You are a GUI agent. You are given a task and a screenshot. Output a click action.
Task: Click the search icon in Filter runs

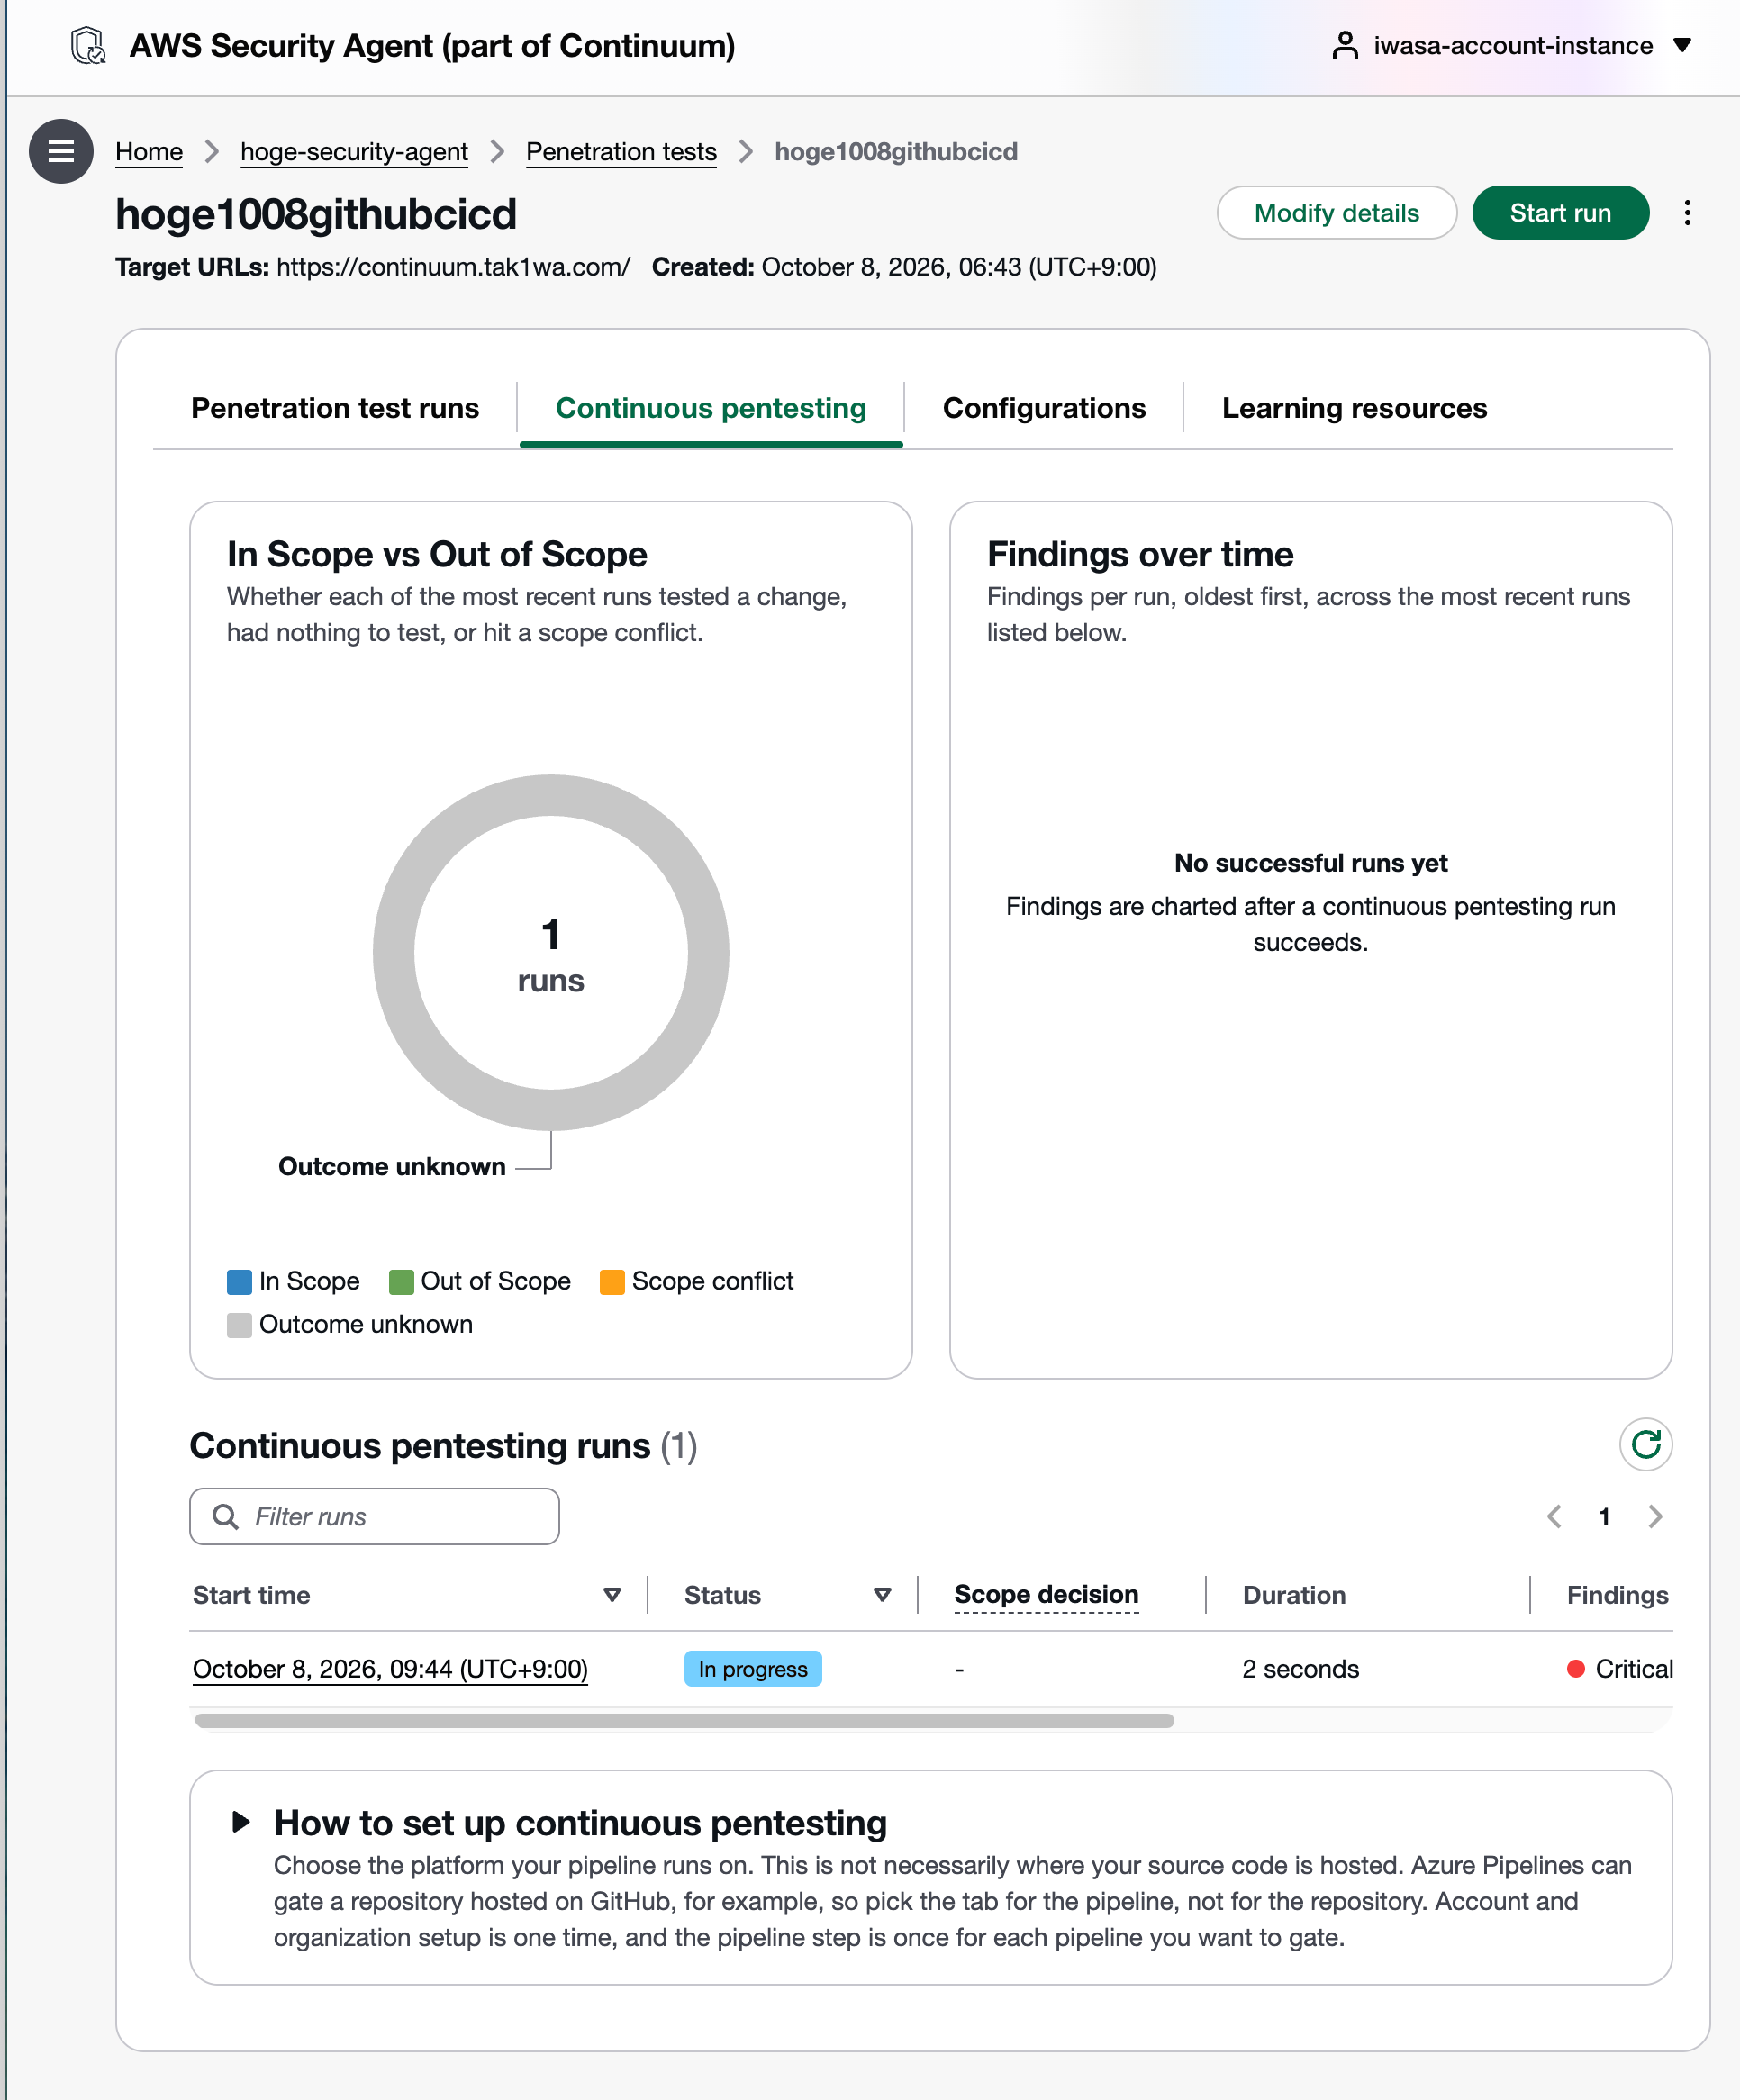click(x=226, y=1516)
